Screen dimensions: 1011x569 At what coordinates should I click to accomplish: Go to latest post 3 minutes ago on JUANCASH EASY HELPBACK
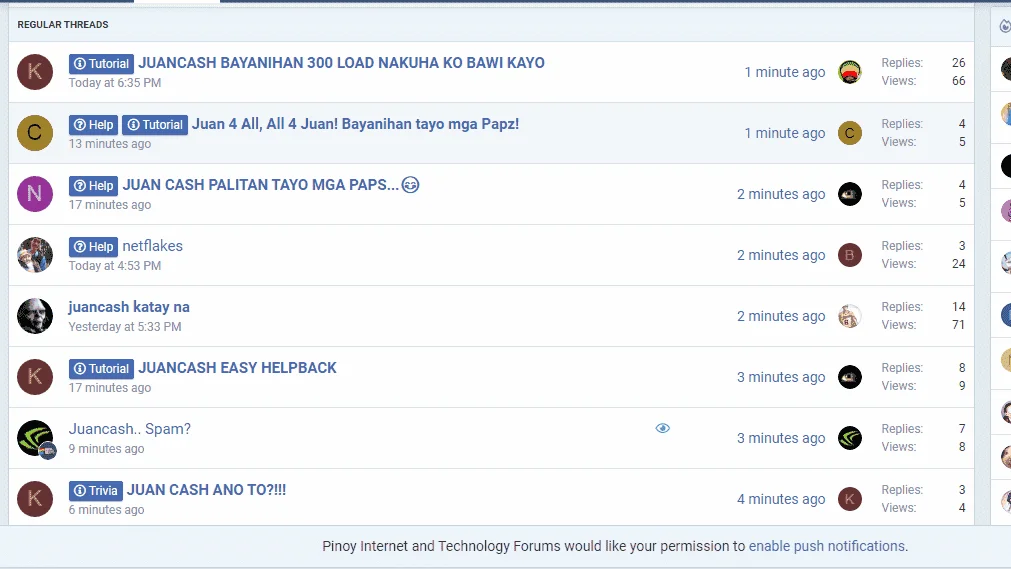[781, 377]
